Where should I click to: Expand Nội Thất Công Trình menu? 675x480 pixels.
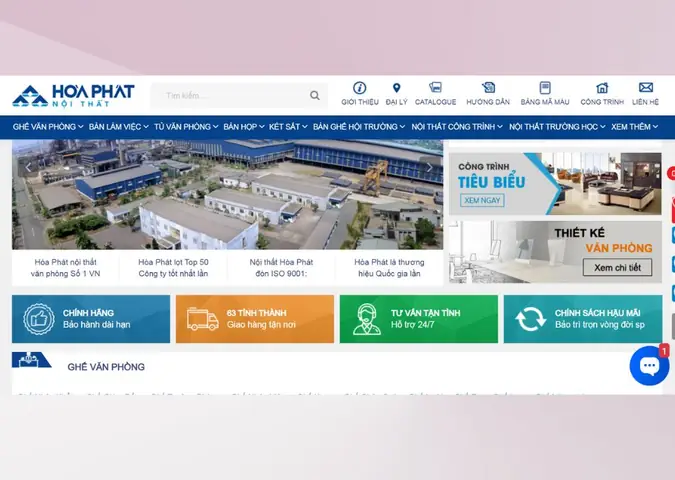click(457, 127)
